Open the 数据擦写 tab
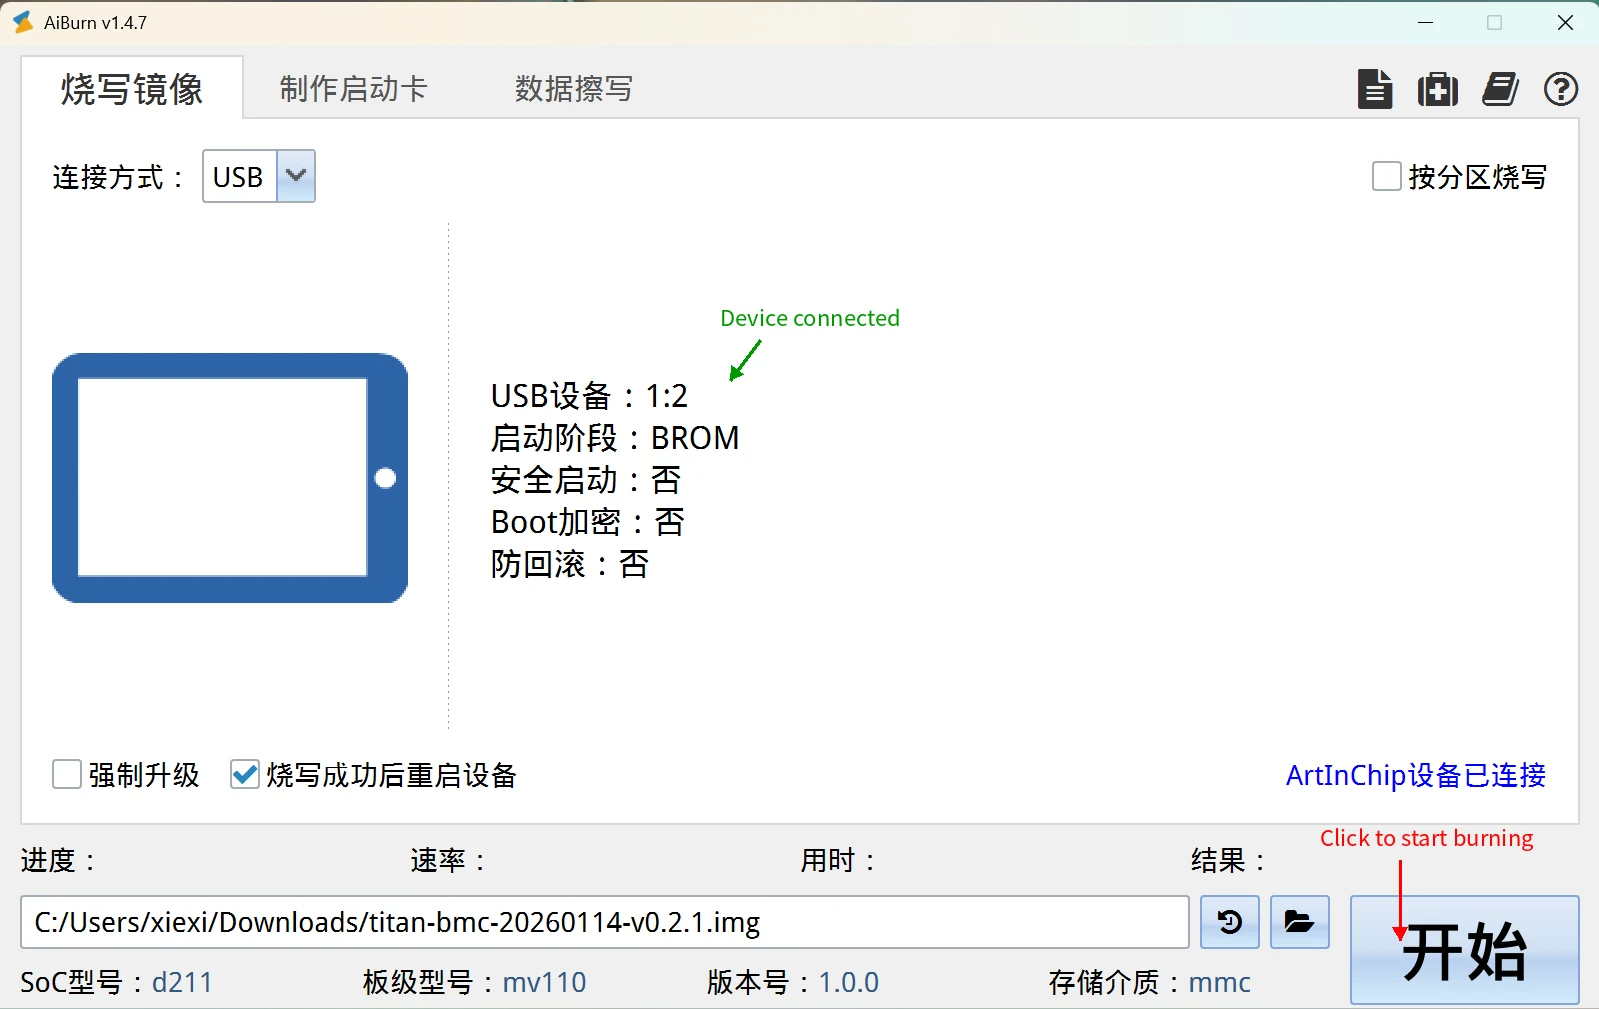This screenshot has width=1599, height=1009. point(573,89)
